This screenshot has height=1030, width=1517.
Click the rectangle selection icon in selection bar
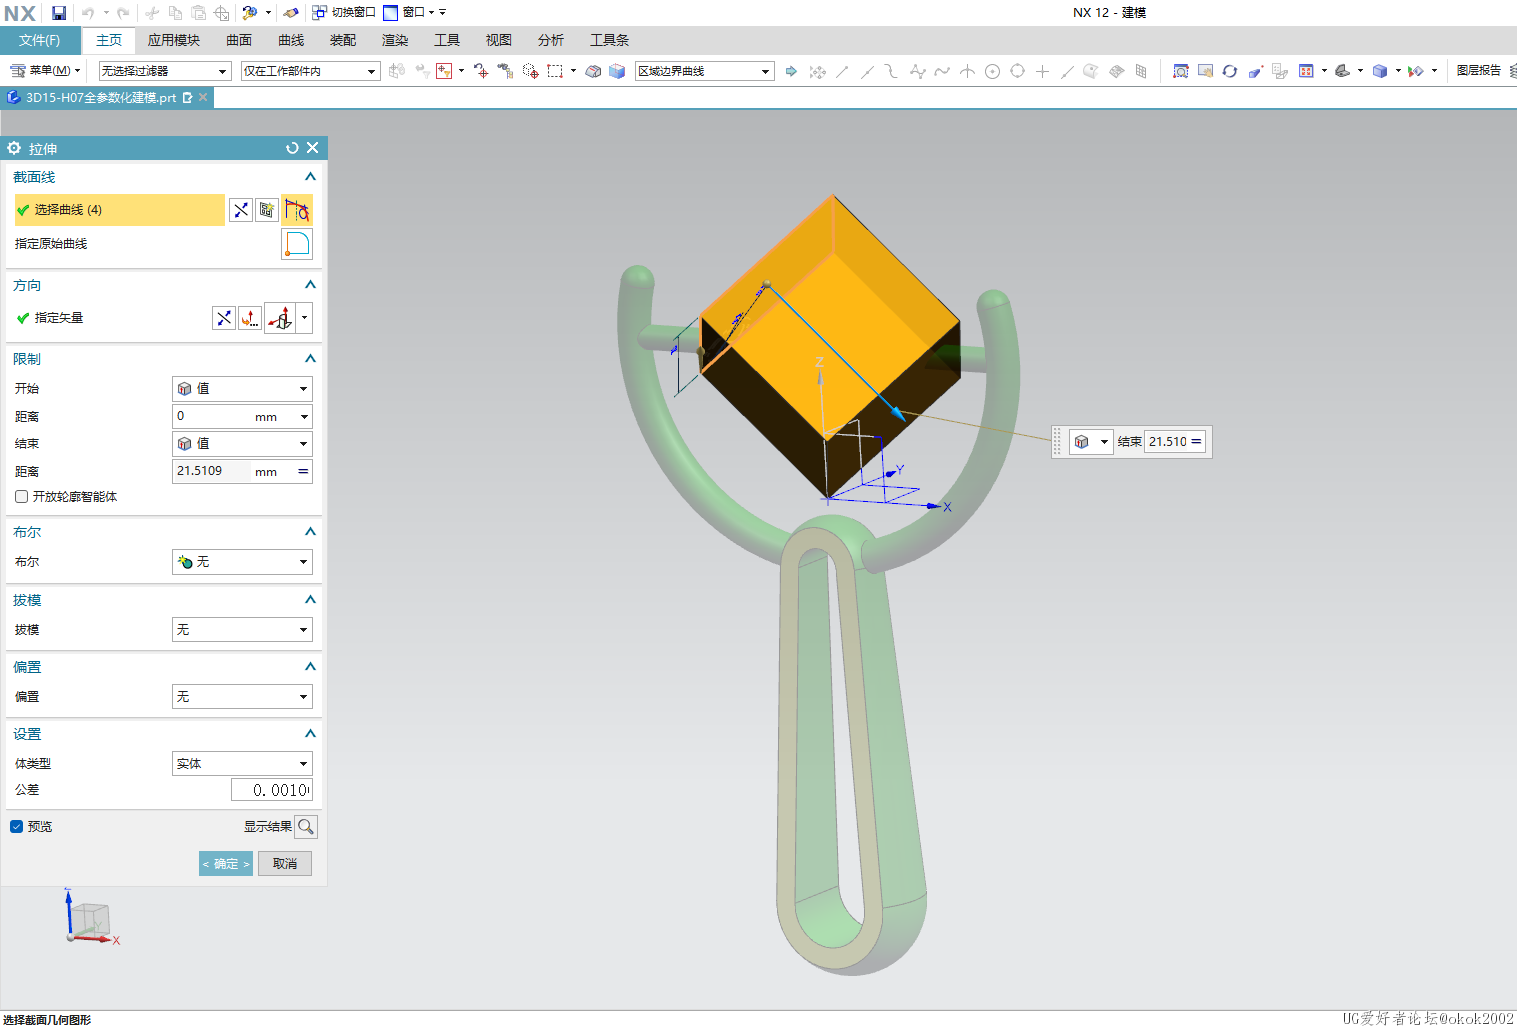555,71
